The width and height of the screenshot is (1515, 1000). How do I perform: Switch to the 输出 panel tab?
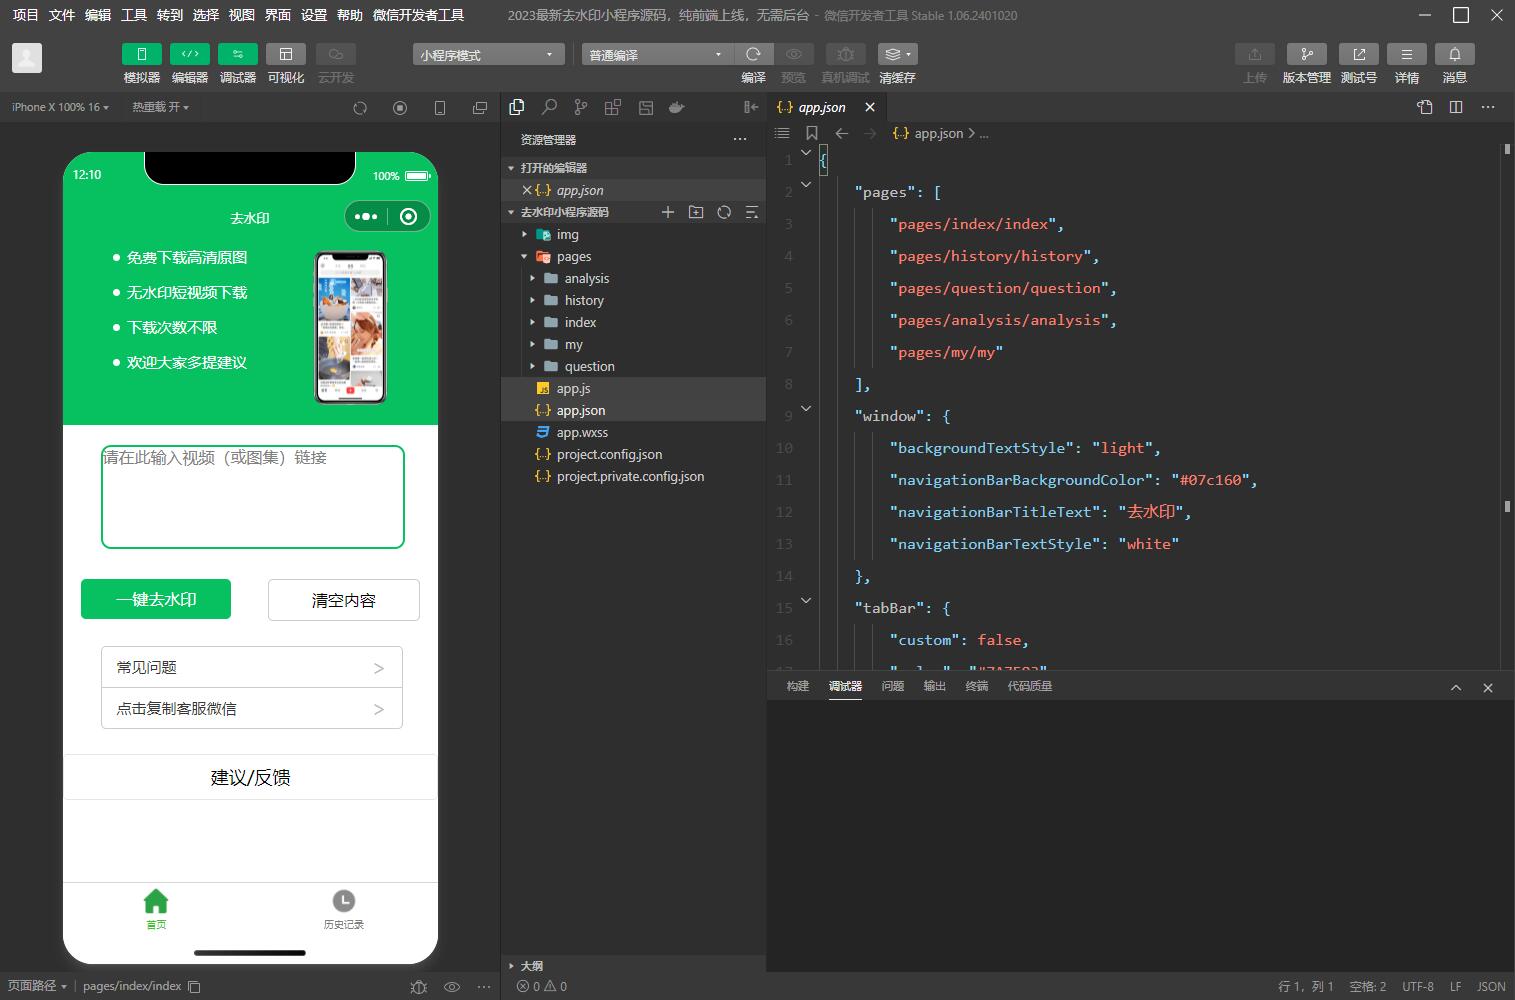point(935,686)
